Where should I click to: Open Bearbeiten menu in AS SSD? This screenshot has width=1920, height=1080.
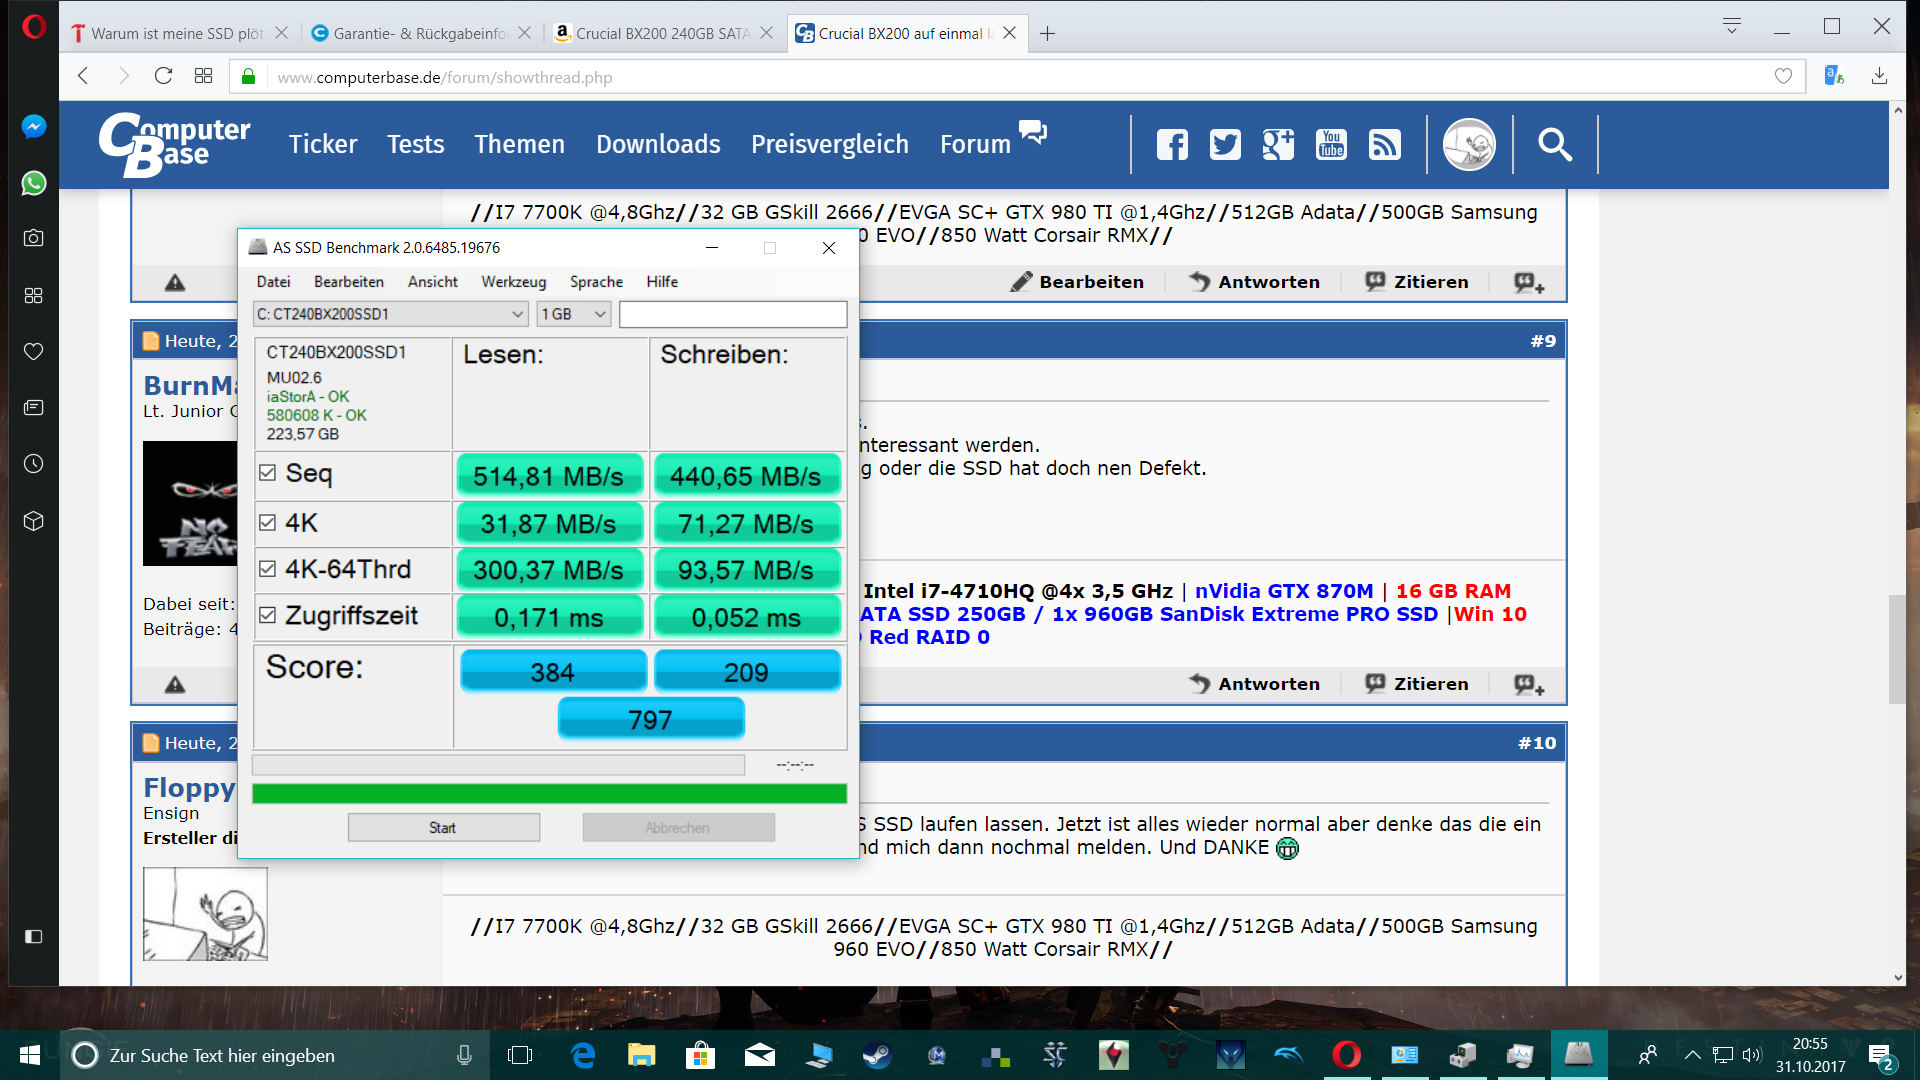(349, 282)
